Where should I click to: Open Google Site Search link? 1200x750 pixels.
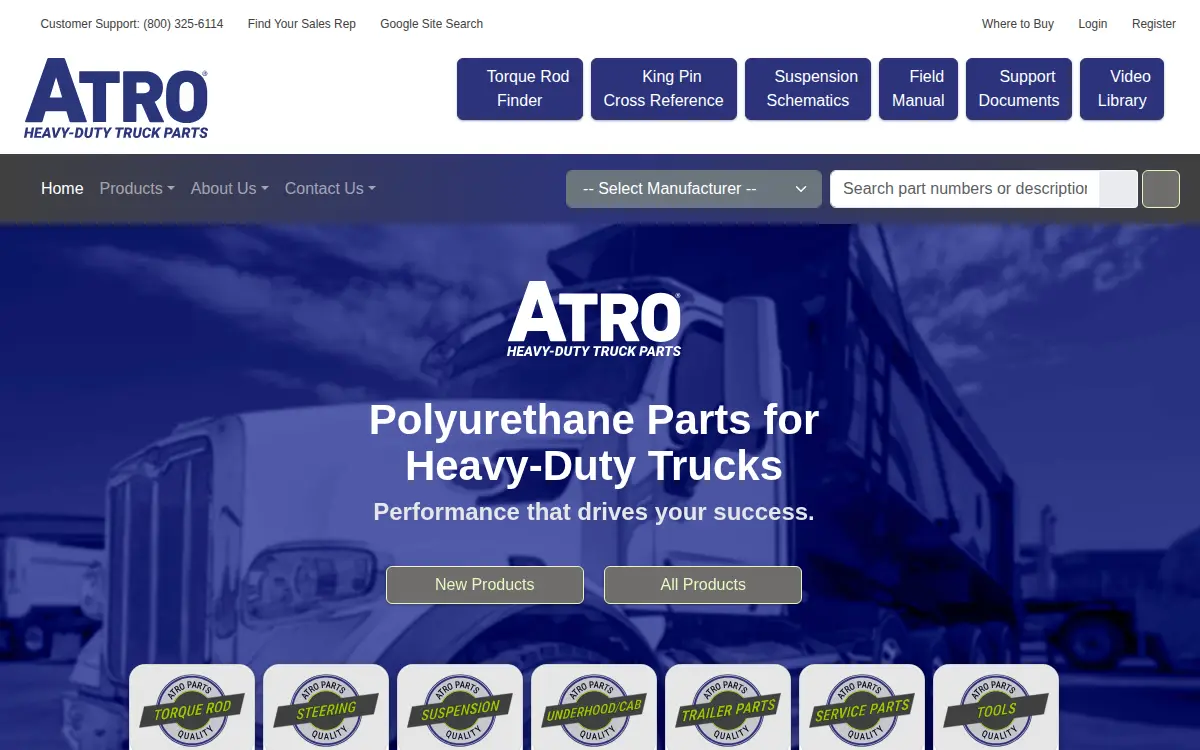coord(431,24)
